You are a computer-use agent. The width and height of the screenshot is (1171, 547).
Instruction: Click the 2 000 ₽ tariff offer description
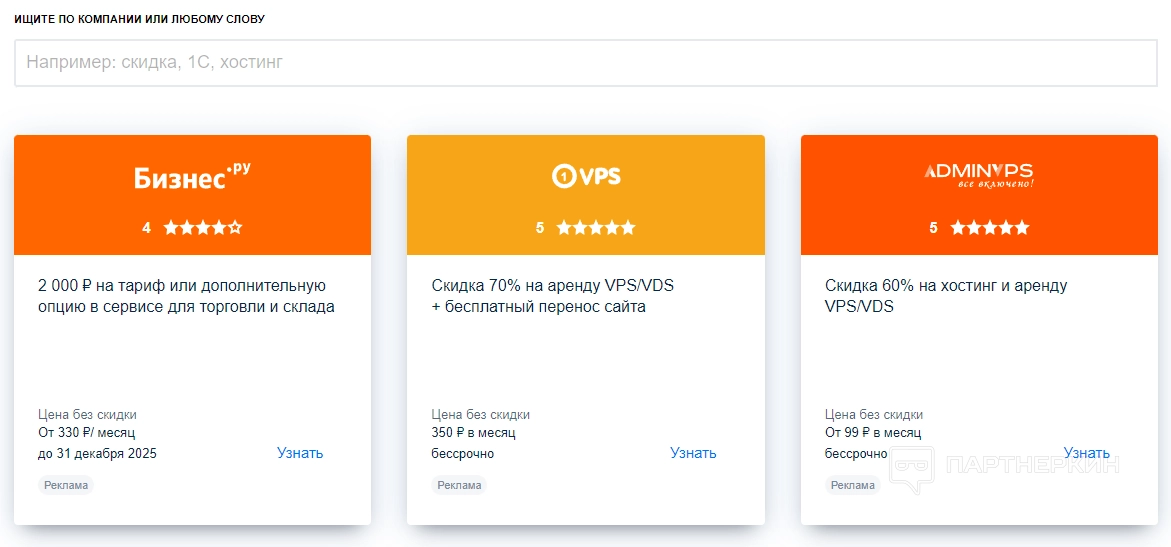point(186,297)
